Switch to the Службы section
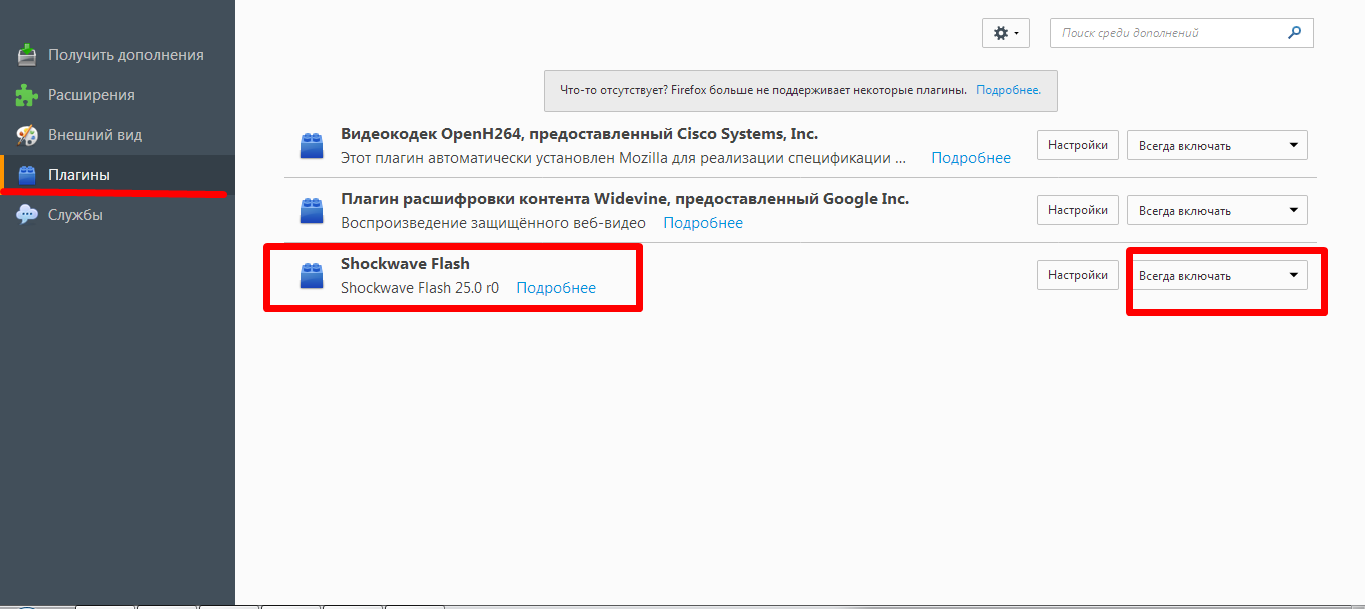Screen dimensions: 1365x609 click(75, 215)
